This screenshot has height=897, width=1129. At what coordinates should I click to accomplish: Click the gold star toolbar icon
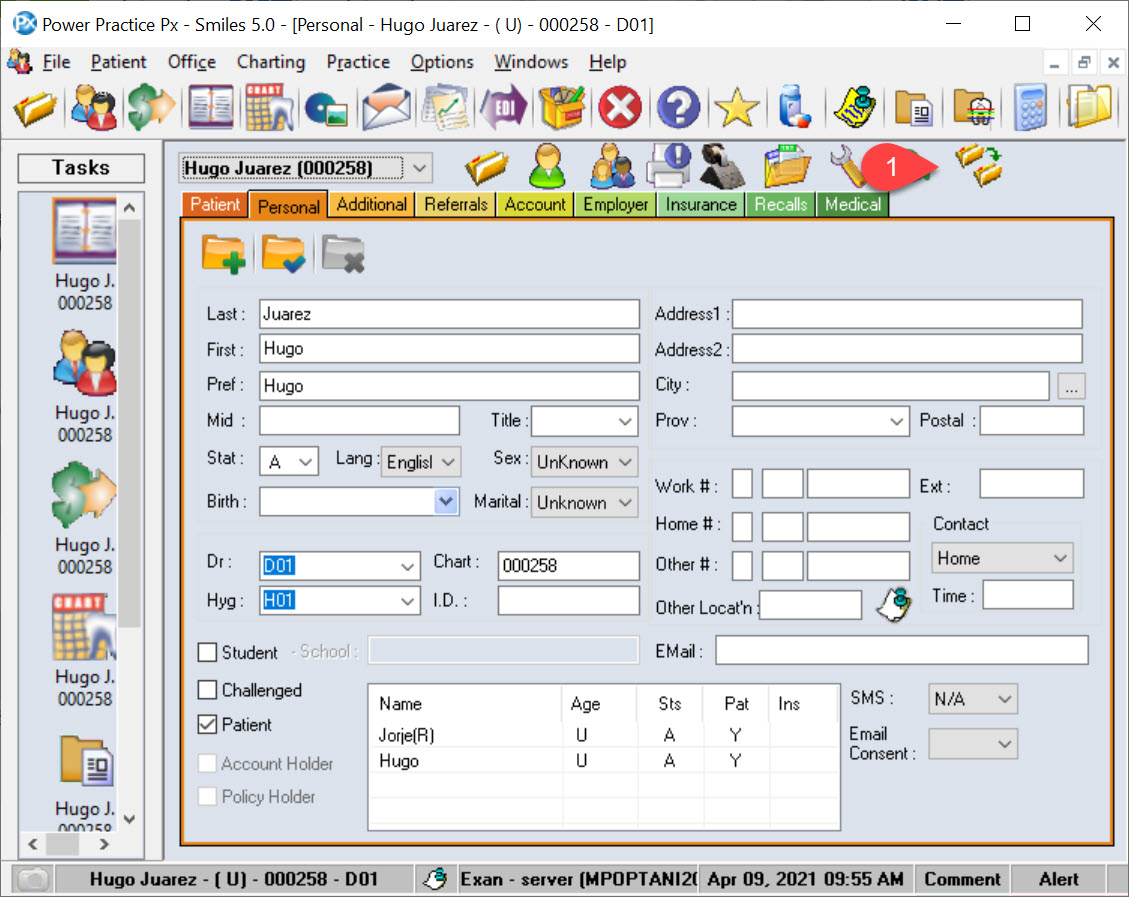737,108
